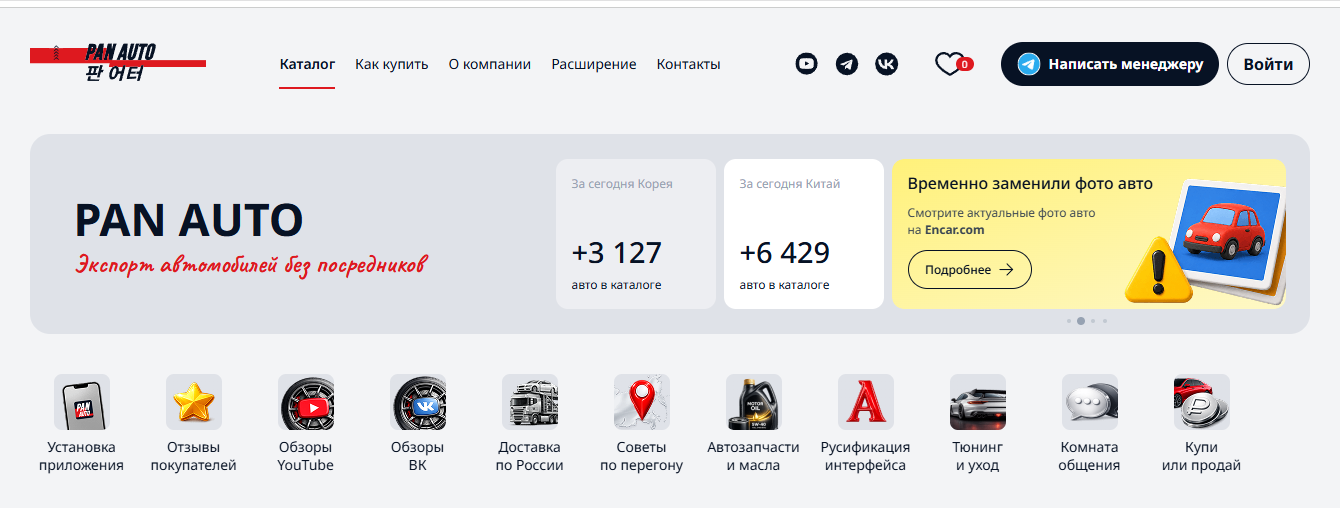Screen dimensions: 1340x508
Task: Open the Автозапчасти и масла oil canister icon
Action: (754, 402)
